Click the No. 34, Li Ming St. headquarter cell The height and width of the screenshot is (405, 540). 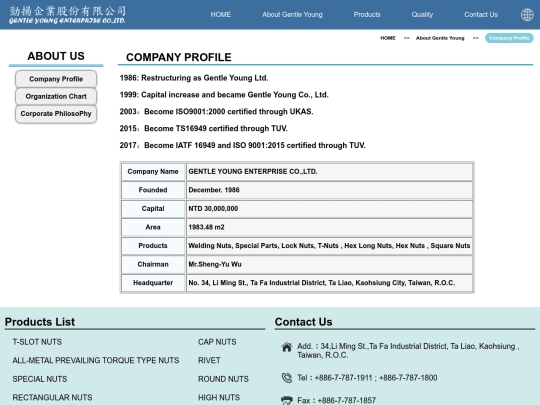(329, 283)
